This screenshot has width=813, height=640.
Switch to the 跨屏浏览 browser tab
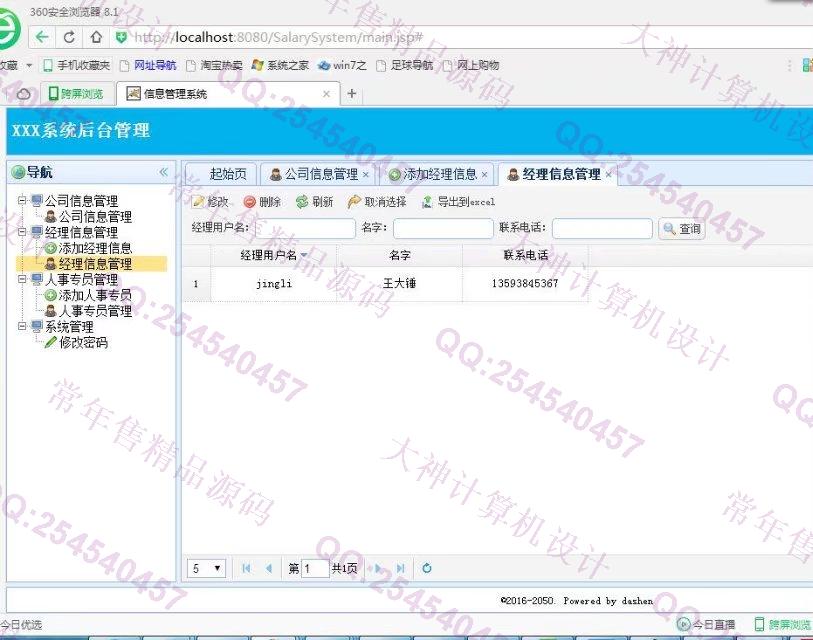[76, 94]
